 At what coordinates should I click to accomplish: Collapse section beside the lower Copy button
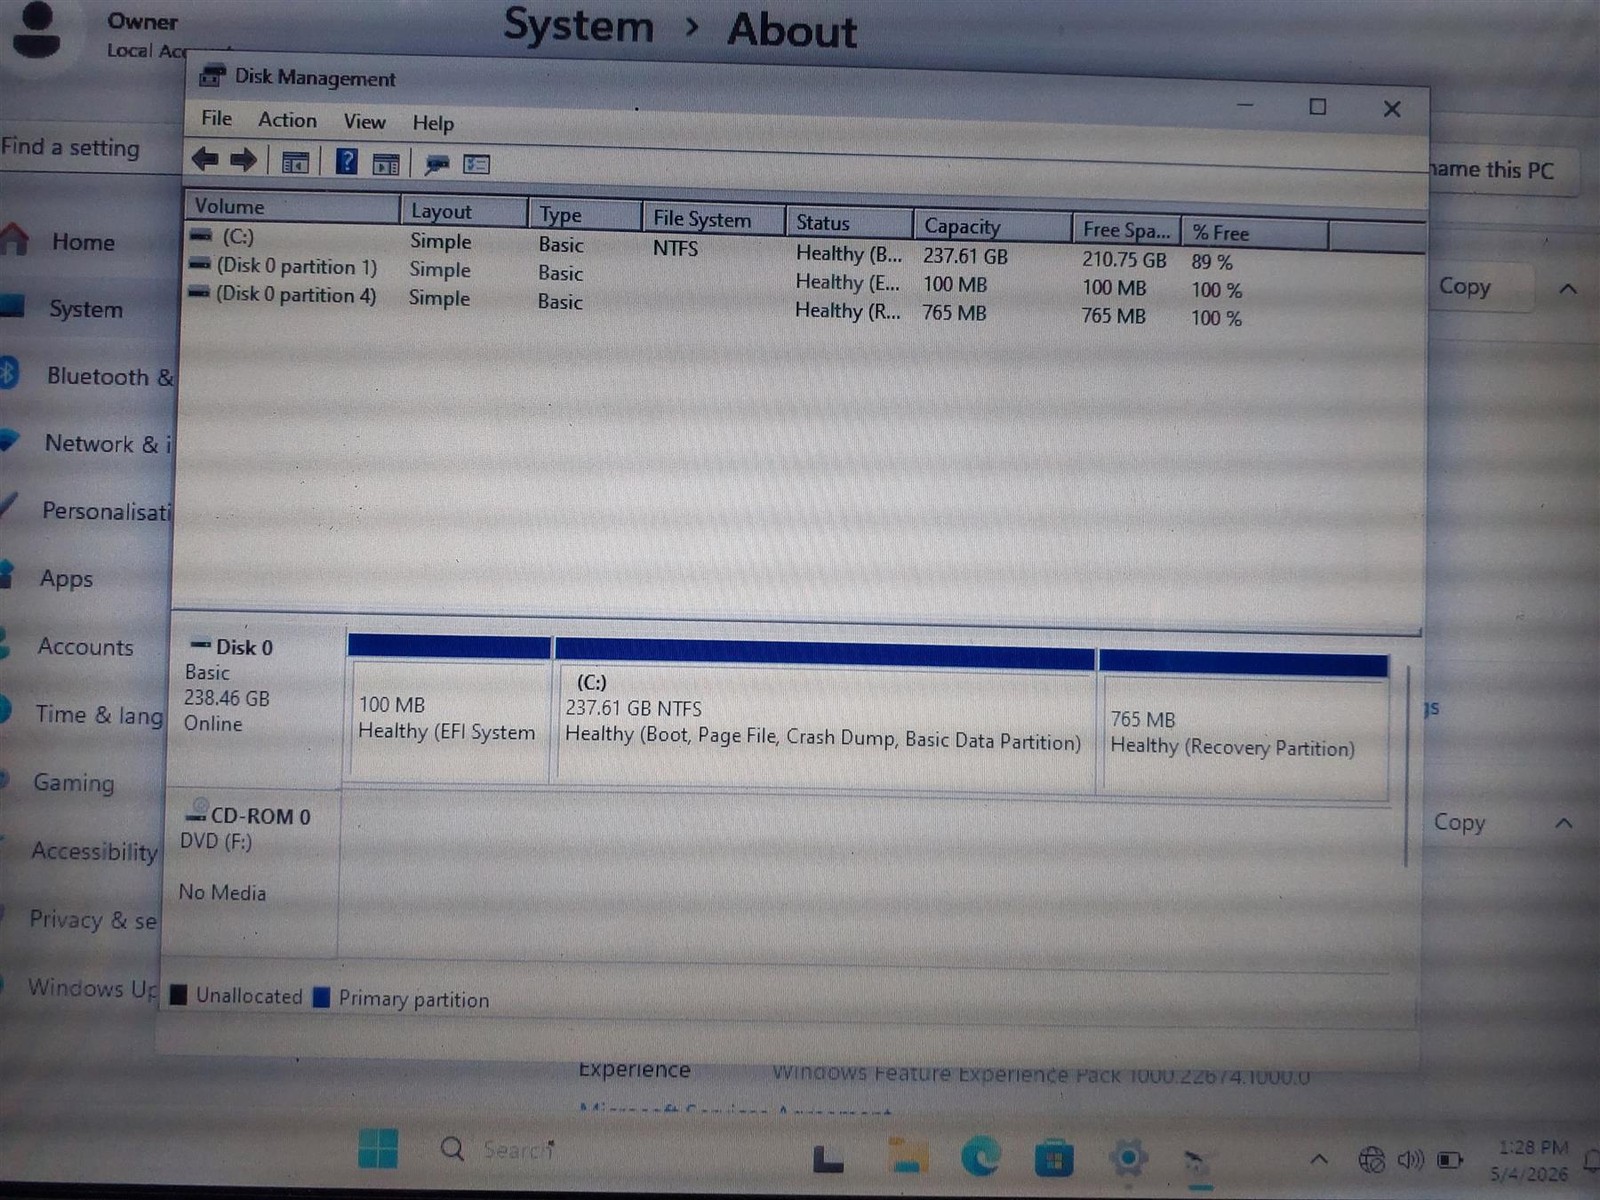click(x=1564, y=823)
